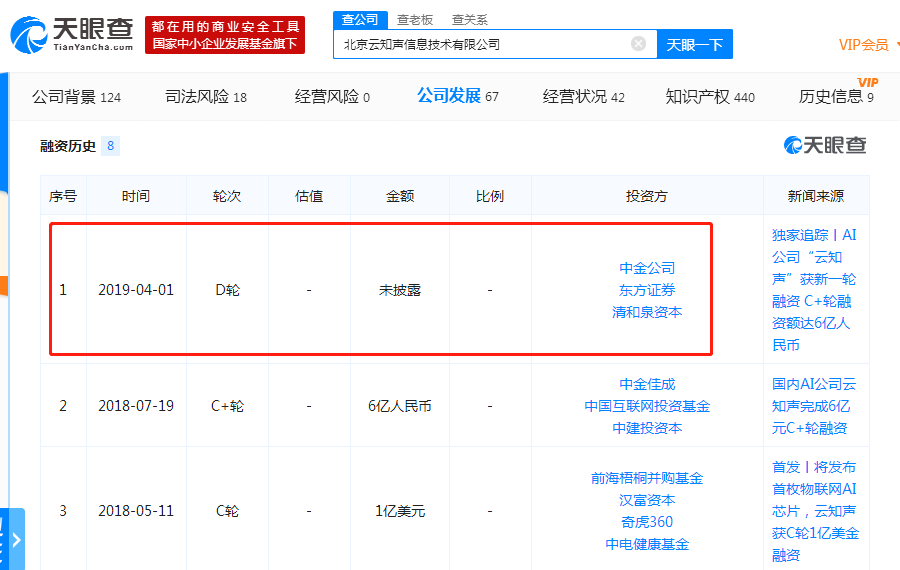Clear the search box with the X icon

point(638,44)
